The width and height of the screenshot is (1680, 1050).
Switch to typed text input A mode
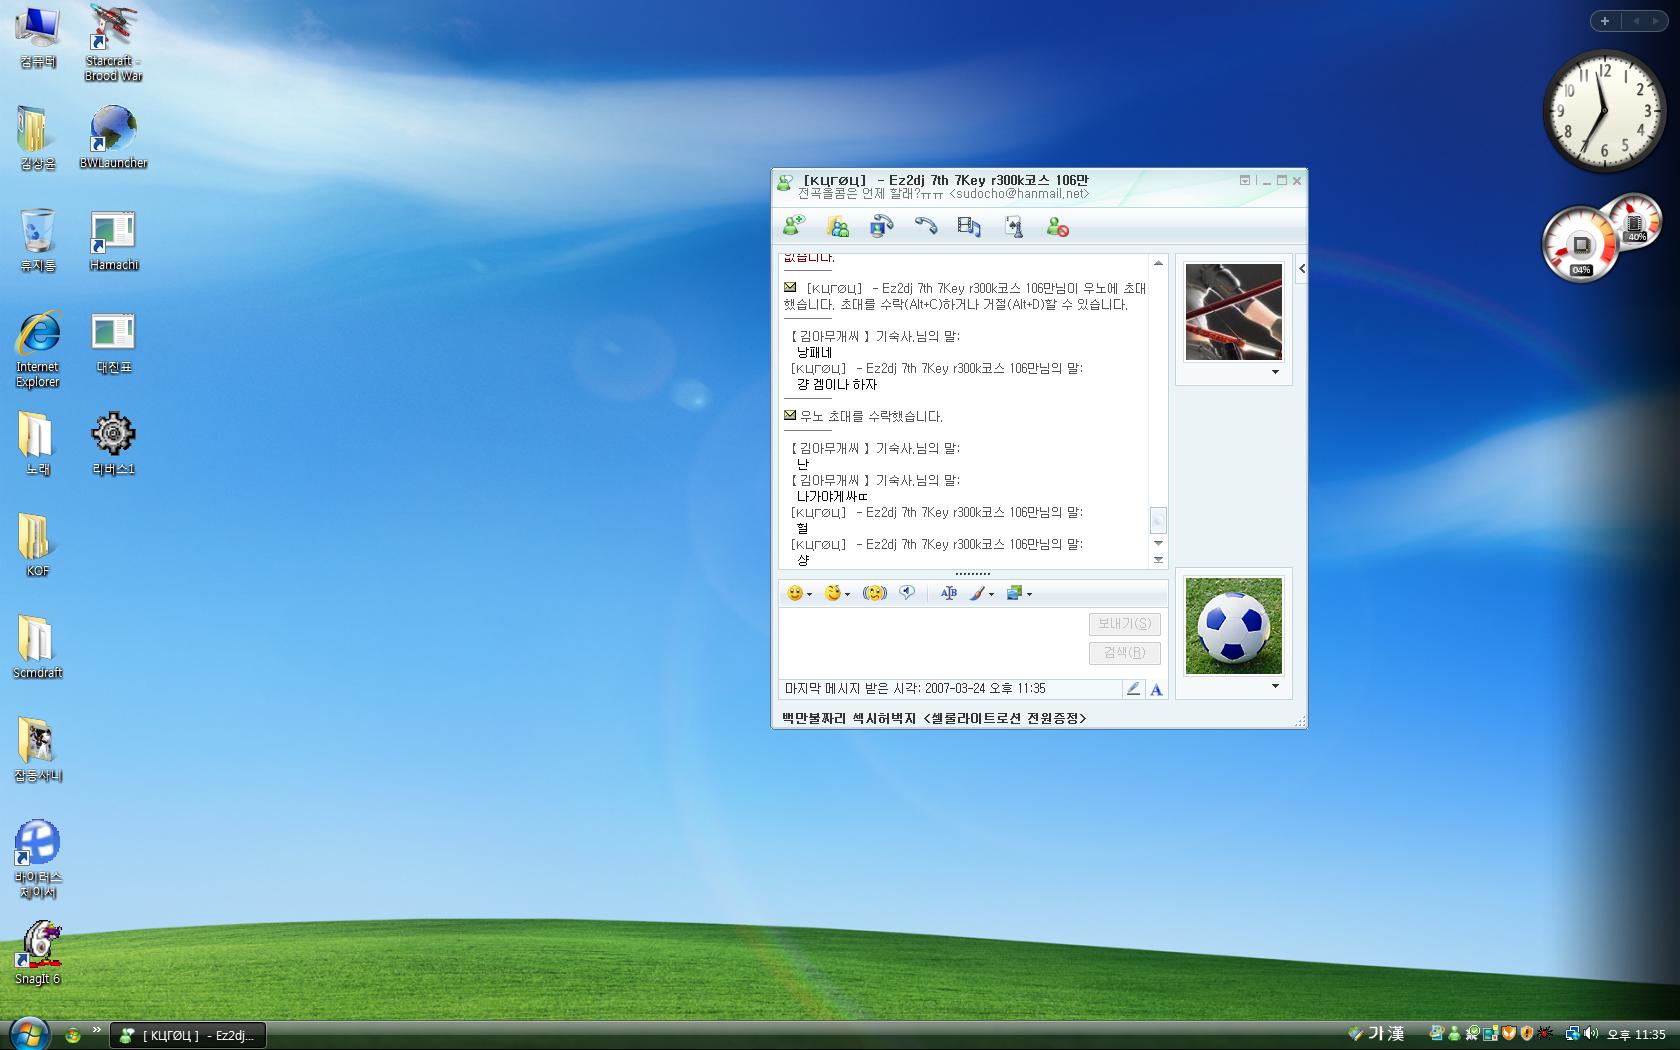click(x=1156, y=689)
